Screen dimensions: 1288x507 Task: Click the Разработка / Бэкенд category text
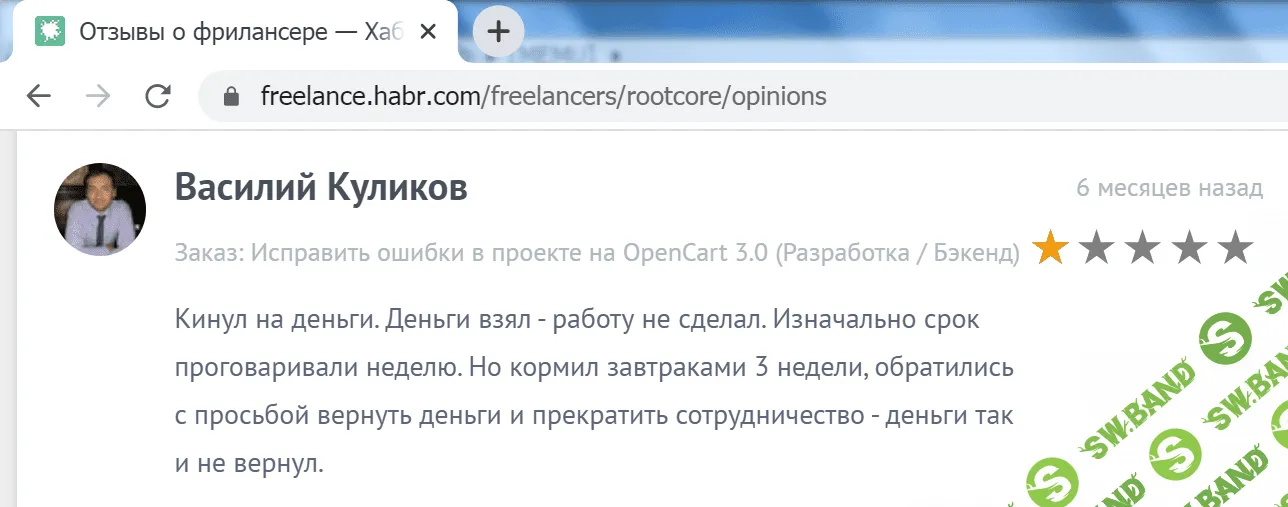[898, 252]
